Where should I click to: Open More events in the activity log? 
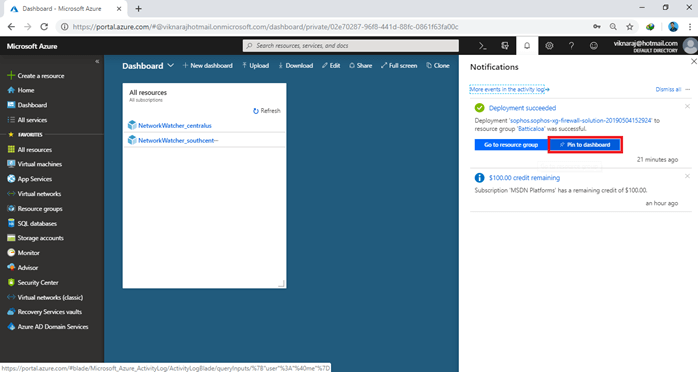(x=509, y=89)
